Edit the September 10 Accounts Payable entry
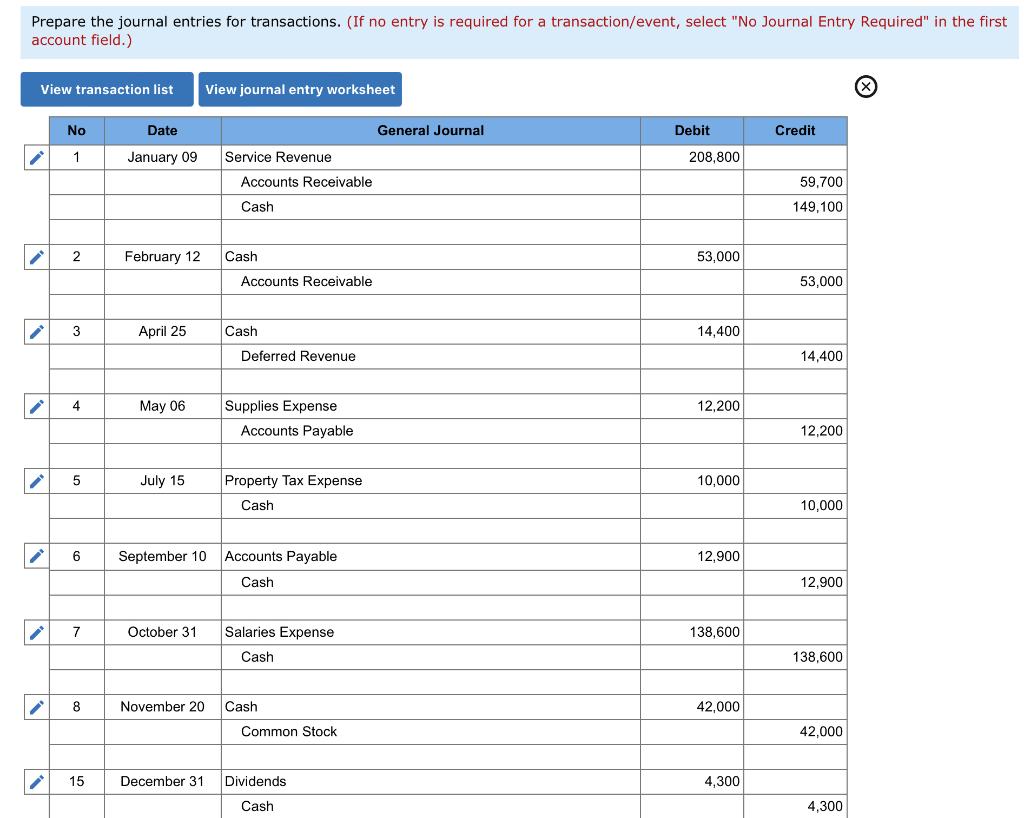 [x=36, y=556]
